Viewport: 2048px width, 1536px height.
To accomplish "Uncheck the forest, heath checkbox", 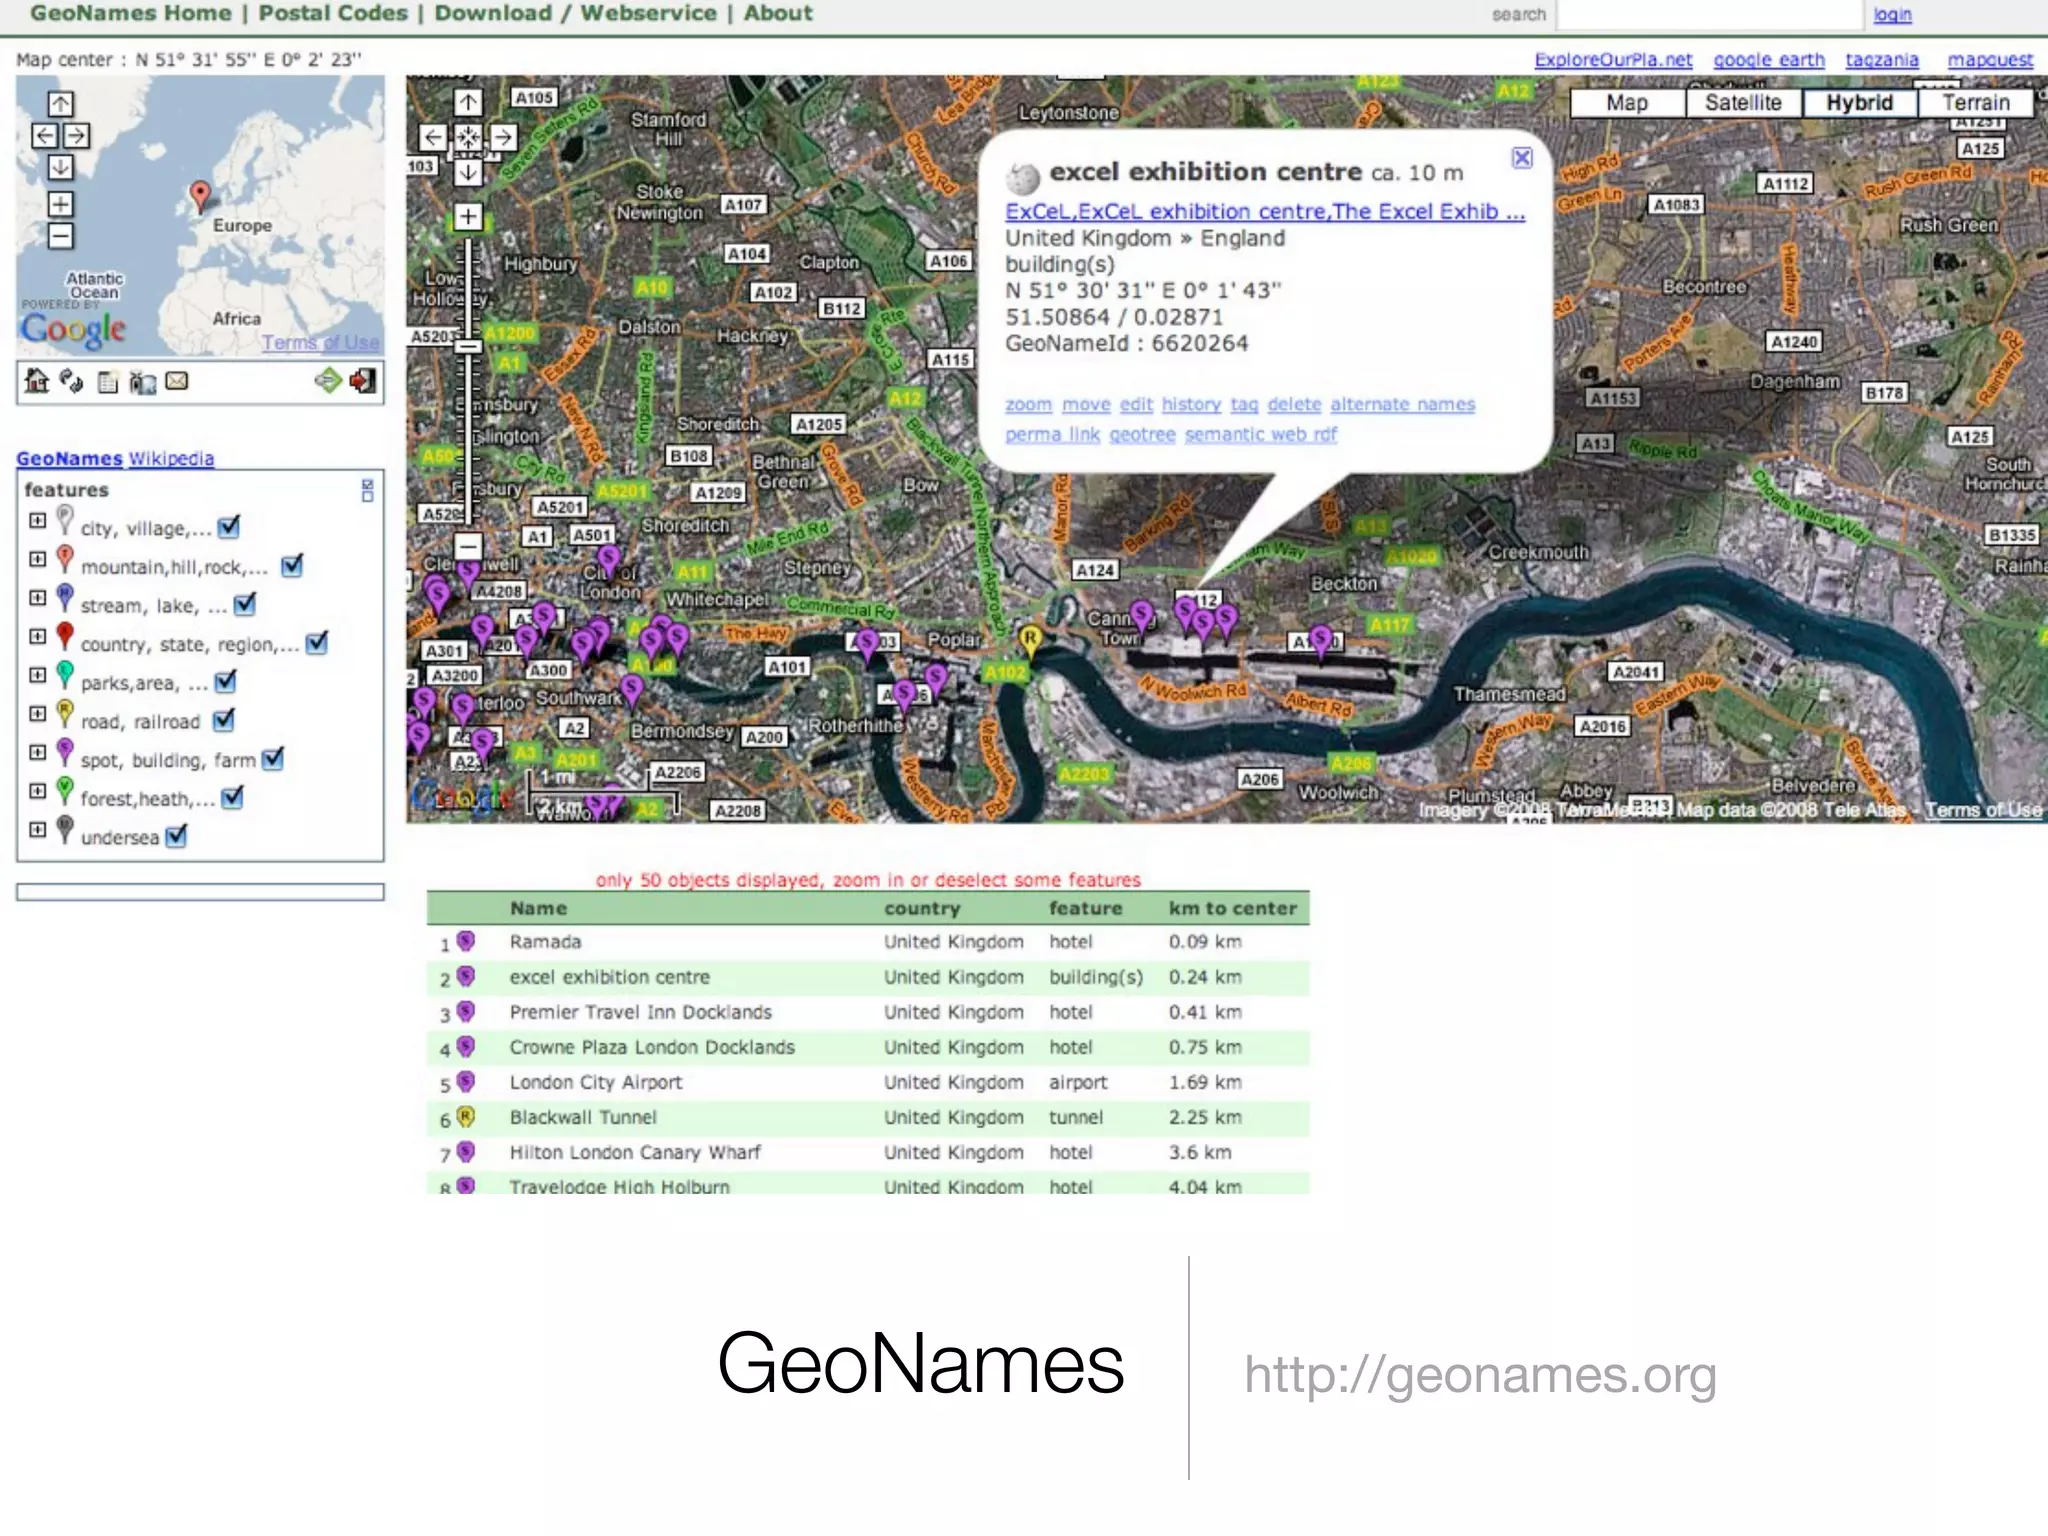I will click(x=232, y=797).
